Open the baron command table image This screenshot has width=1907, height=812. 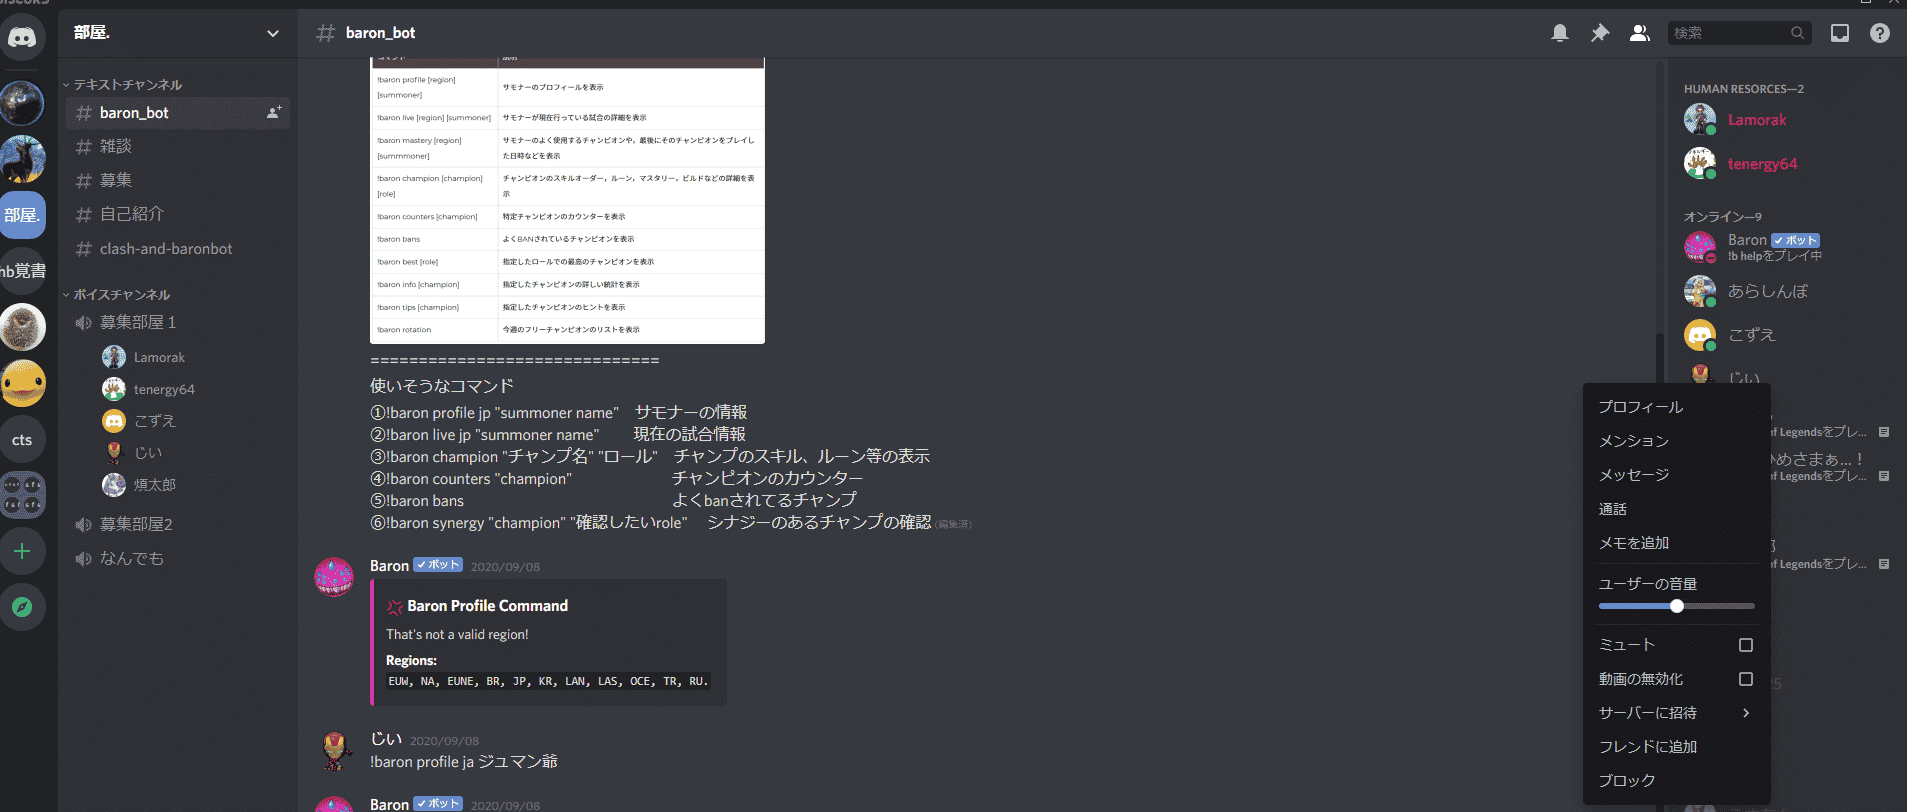click(567, 200)
